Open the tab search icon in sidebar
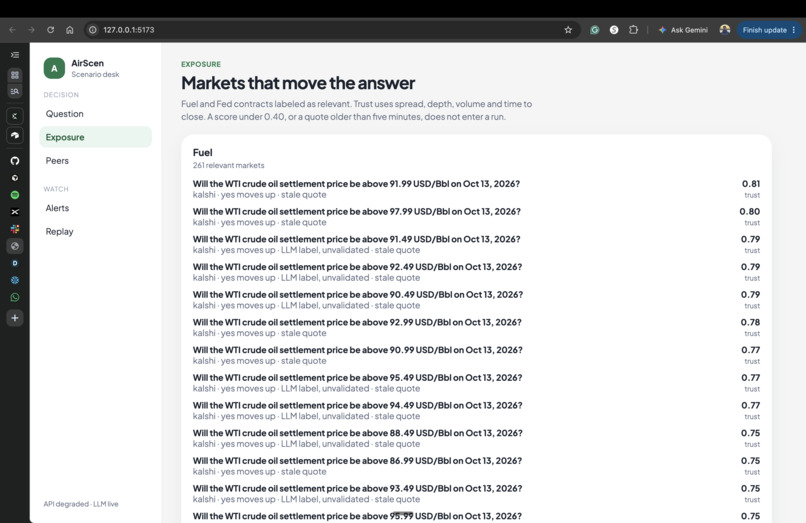The height and width of the screenshot is (523, 806). 15,92
